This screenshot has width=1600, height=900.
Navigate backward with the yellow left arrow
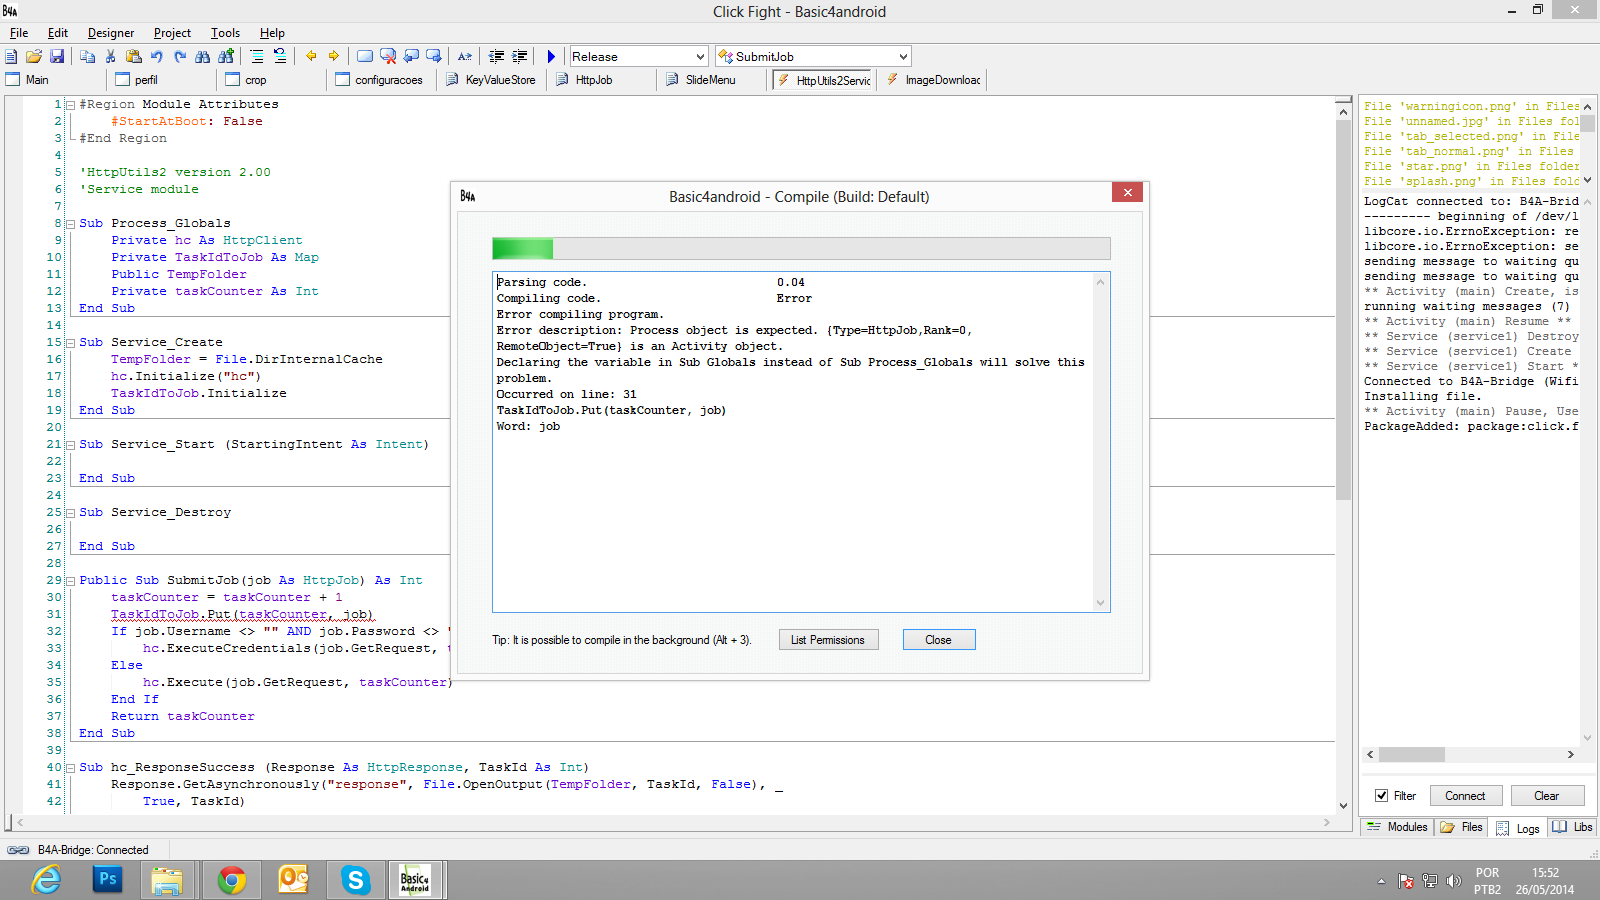coord(311,57)
